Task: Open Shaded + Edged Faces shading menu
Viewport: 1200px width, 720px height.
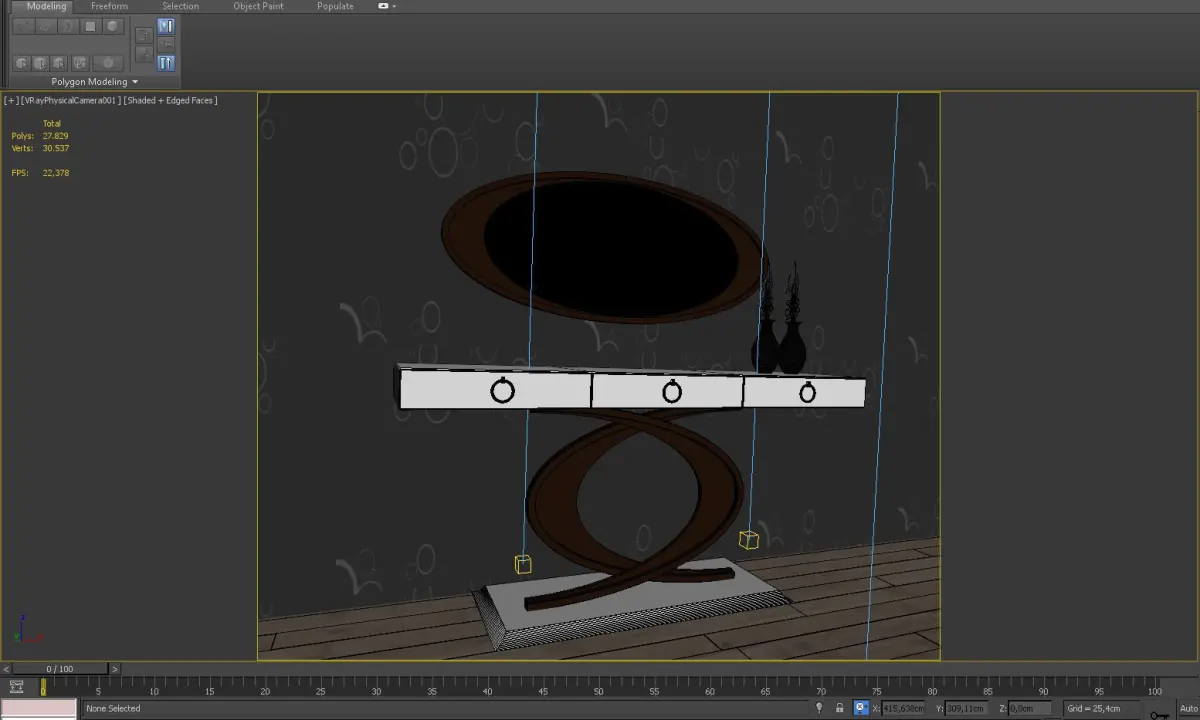Action: (171, 100)
